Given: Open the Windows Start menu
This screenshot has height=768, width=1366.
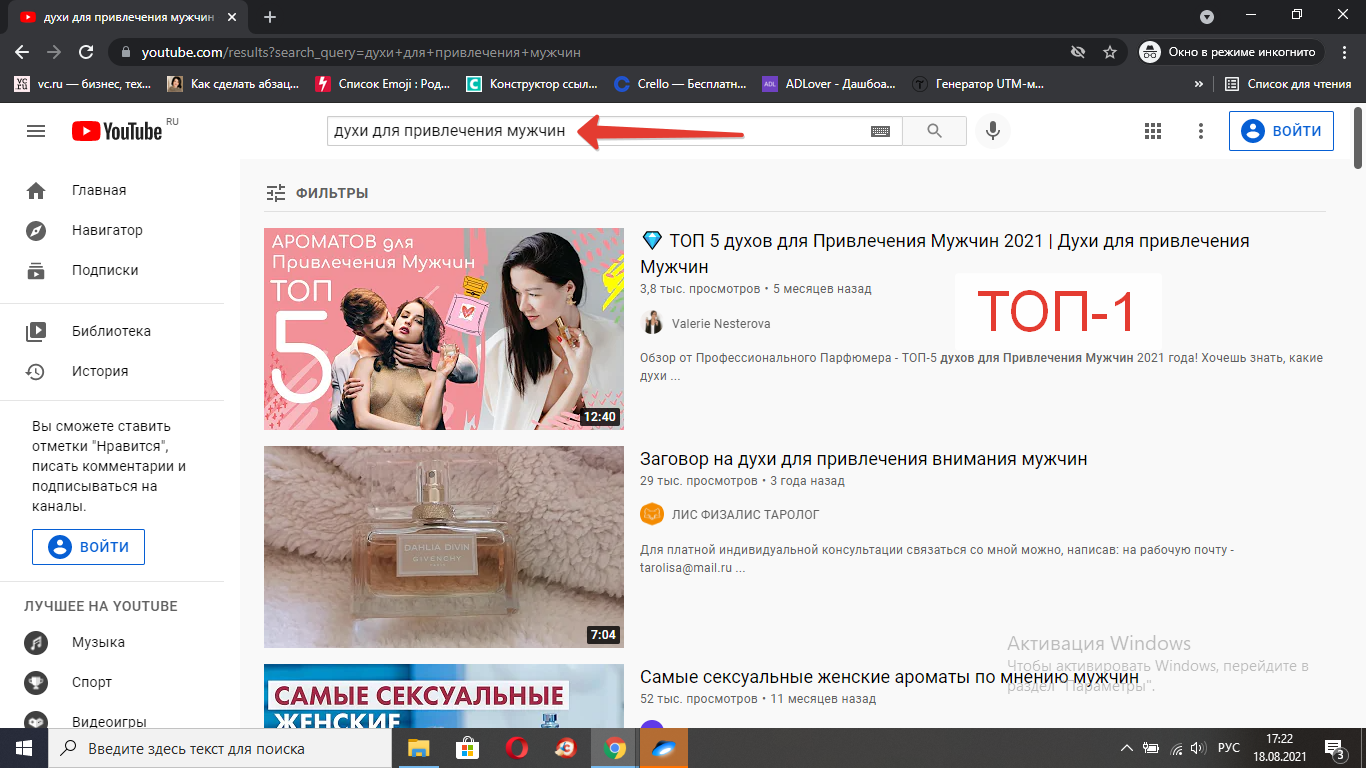Looking at the screenshot, I should [x=24, y=748].
